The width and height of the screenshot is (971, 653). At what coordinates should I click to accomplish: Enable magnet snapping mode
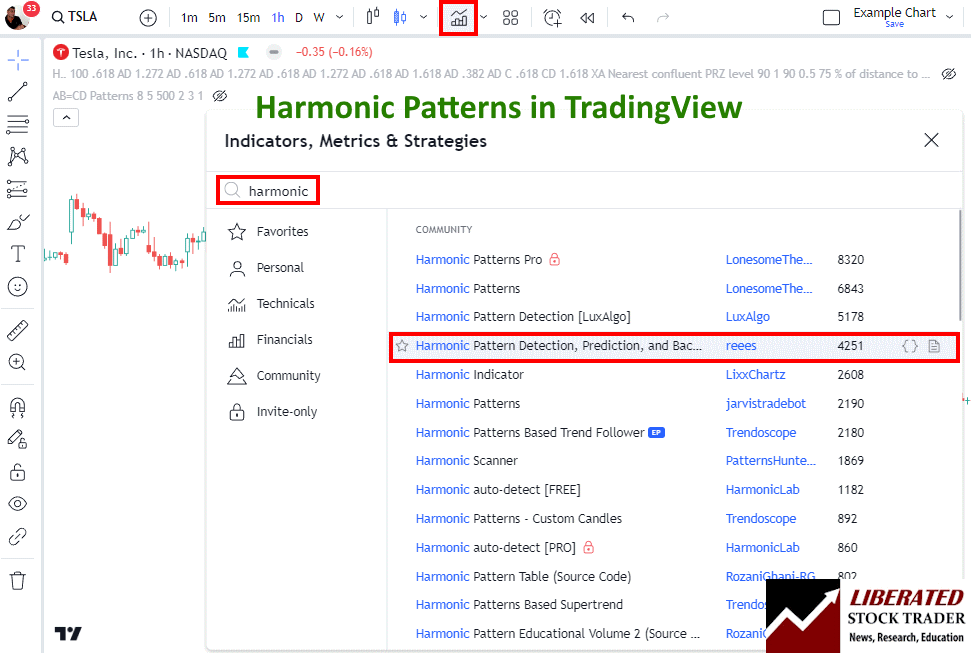[x=20, y=407]
